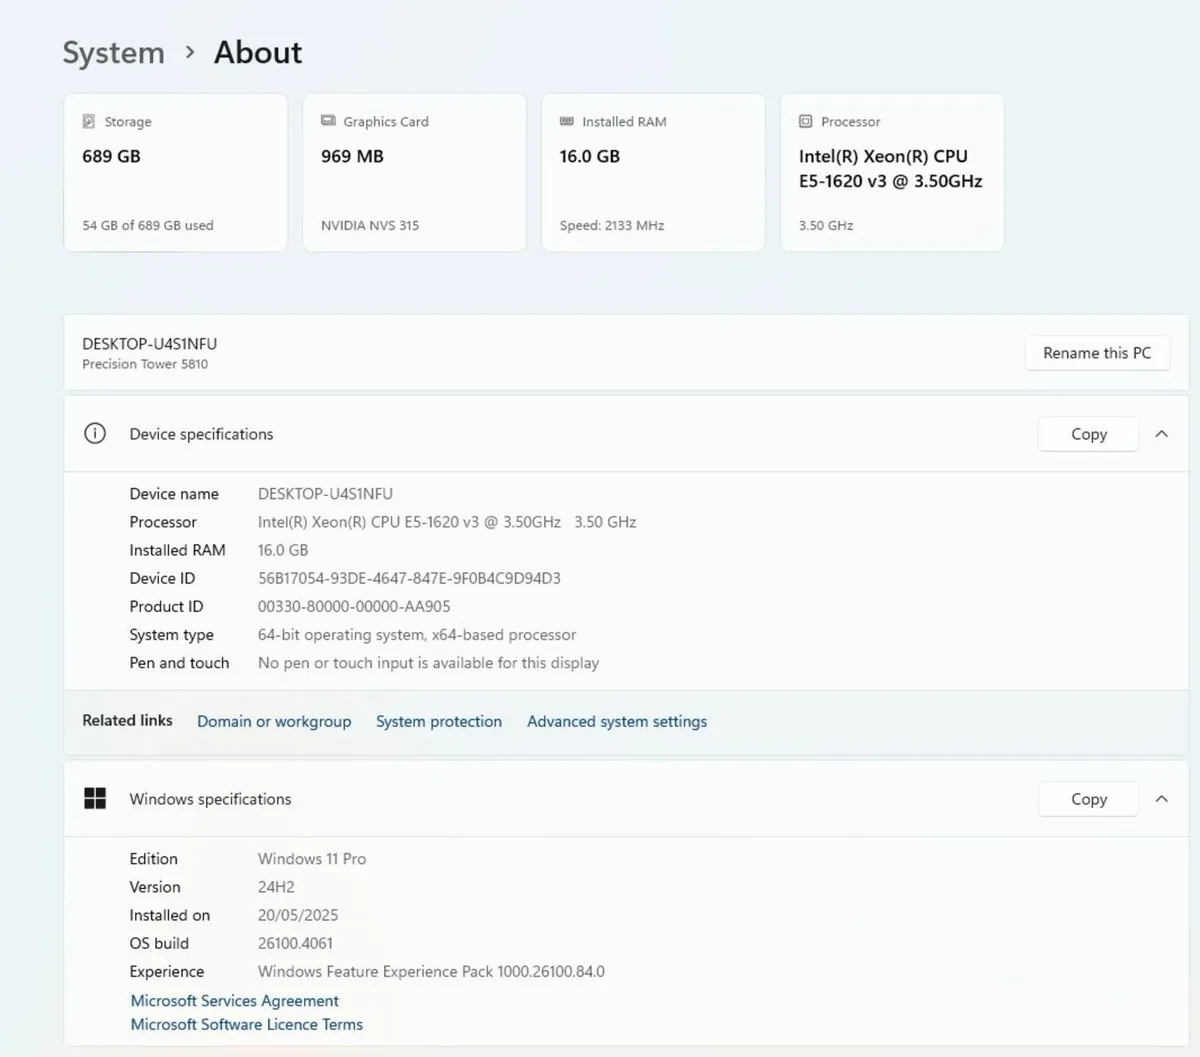This screenshot has width=1200, height=1057.
Task: Open the Graphics Card 969 MB card
Action: point(414,173)
